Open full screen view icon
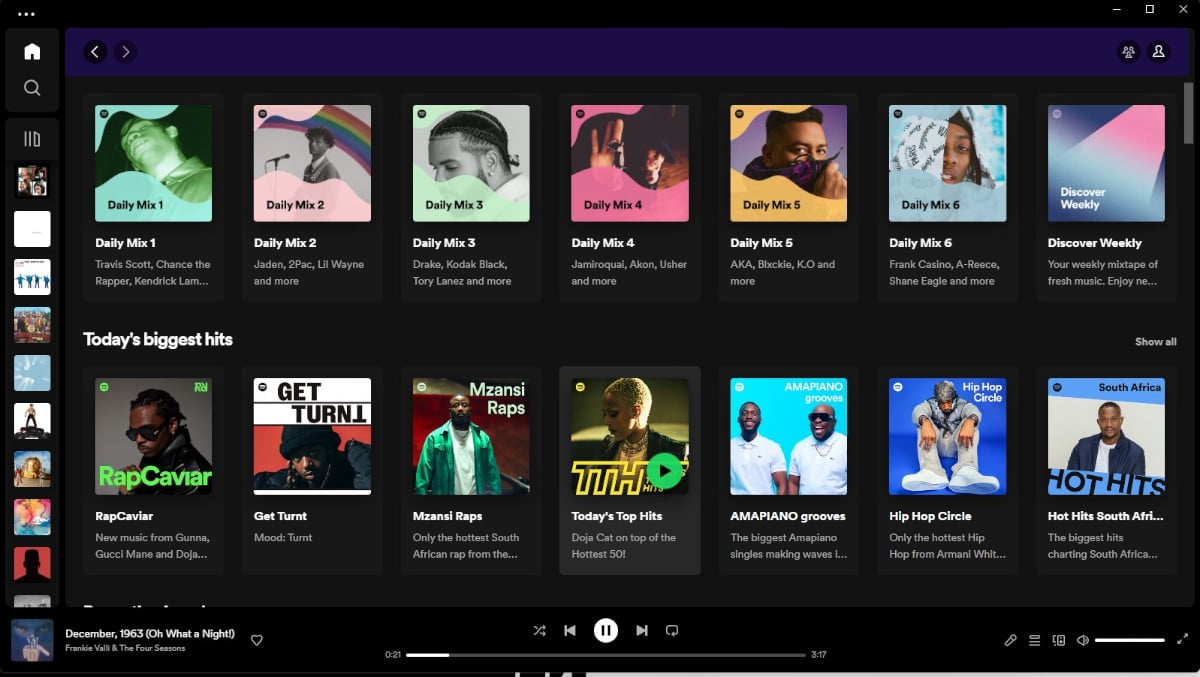Screen dimensions: 1200x677 point(1183,640)
